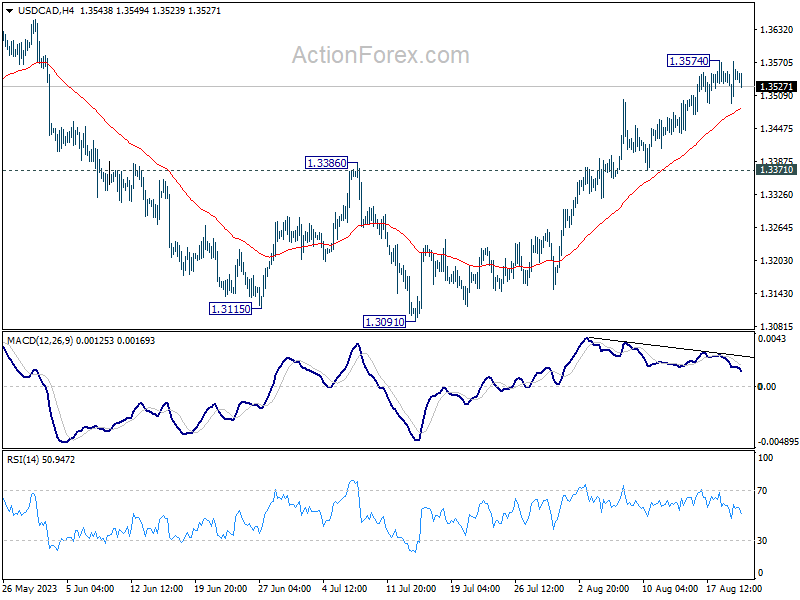Click the 27 Jun 04:00 time label
Screen dimensions: 800x600
click(285, 589)
